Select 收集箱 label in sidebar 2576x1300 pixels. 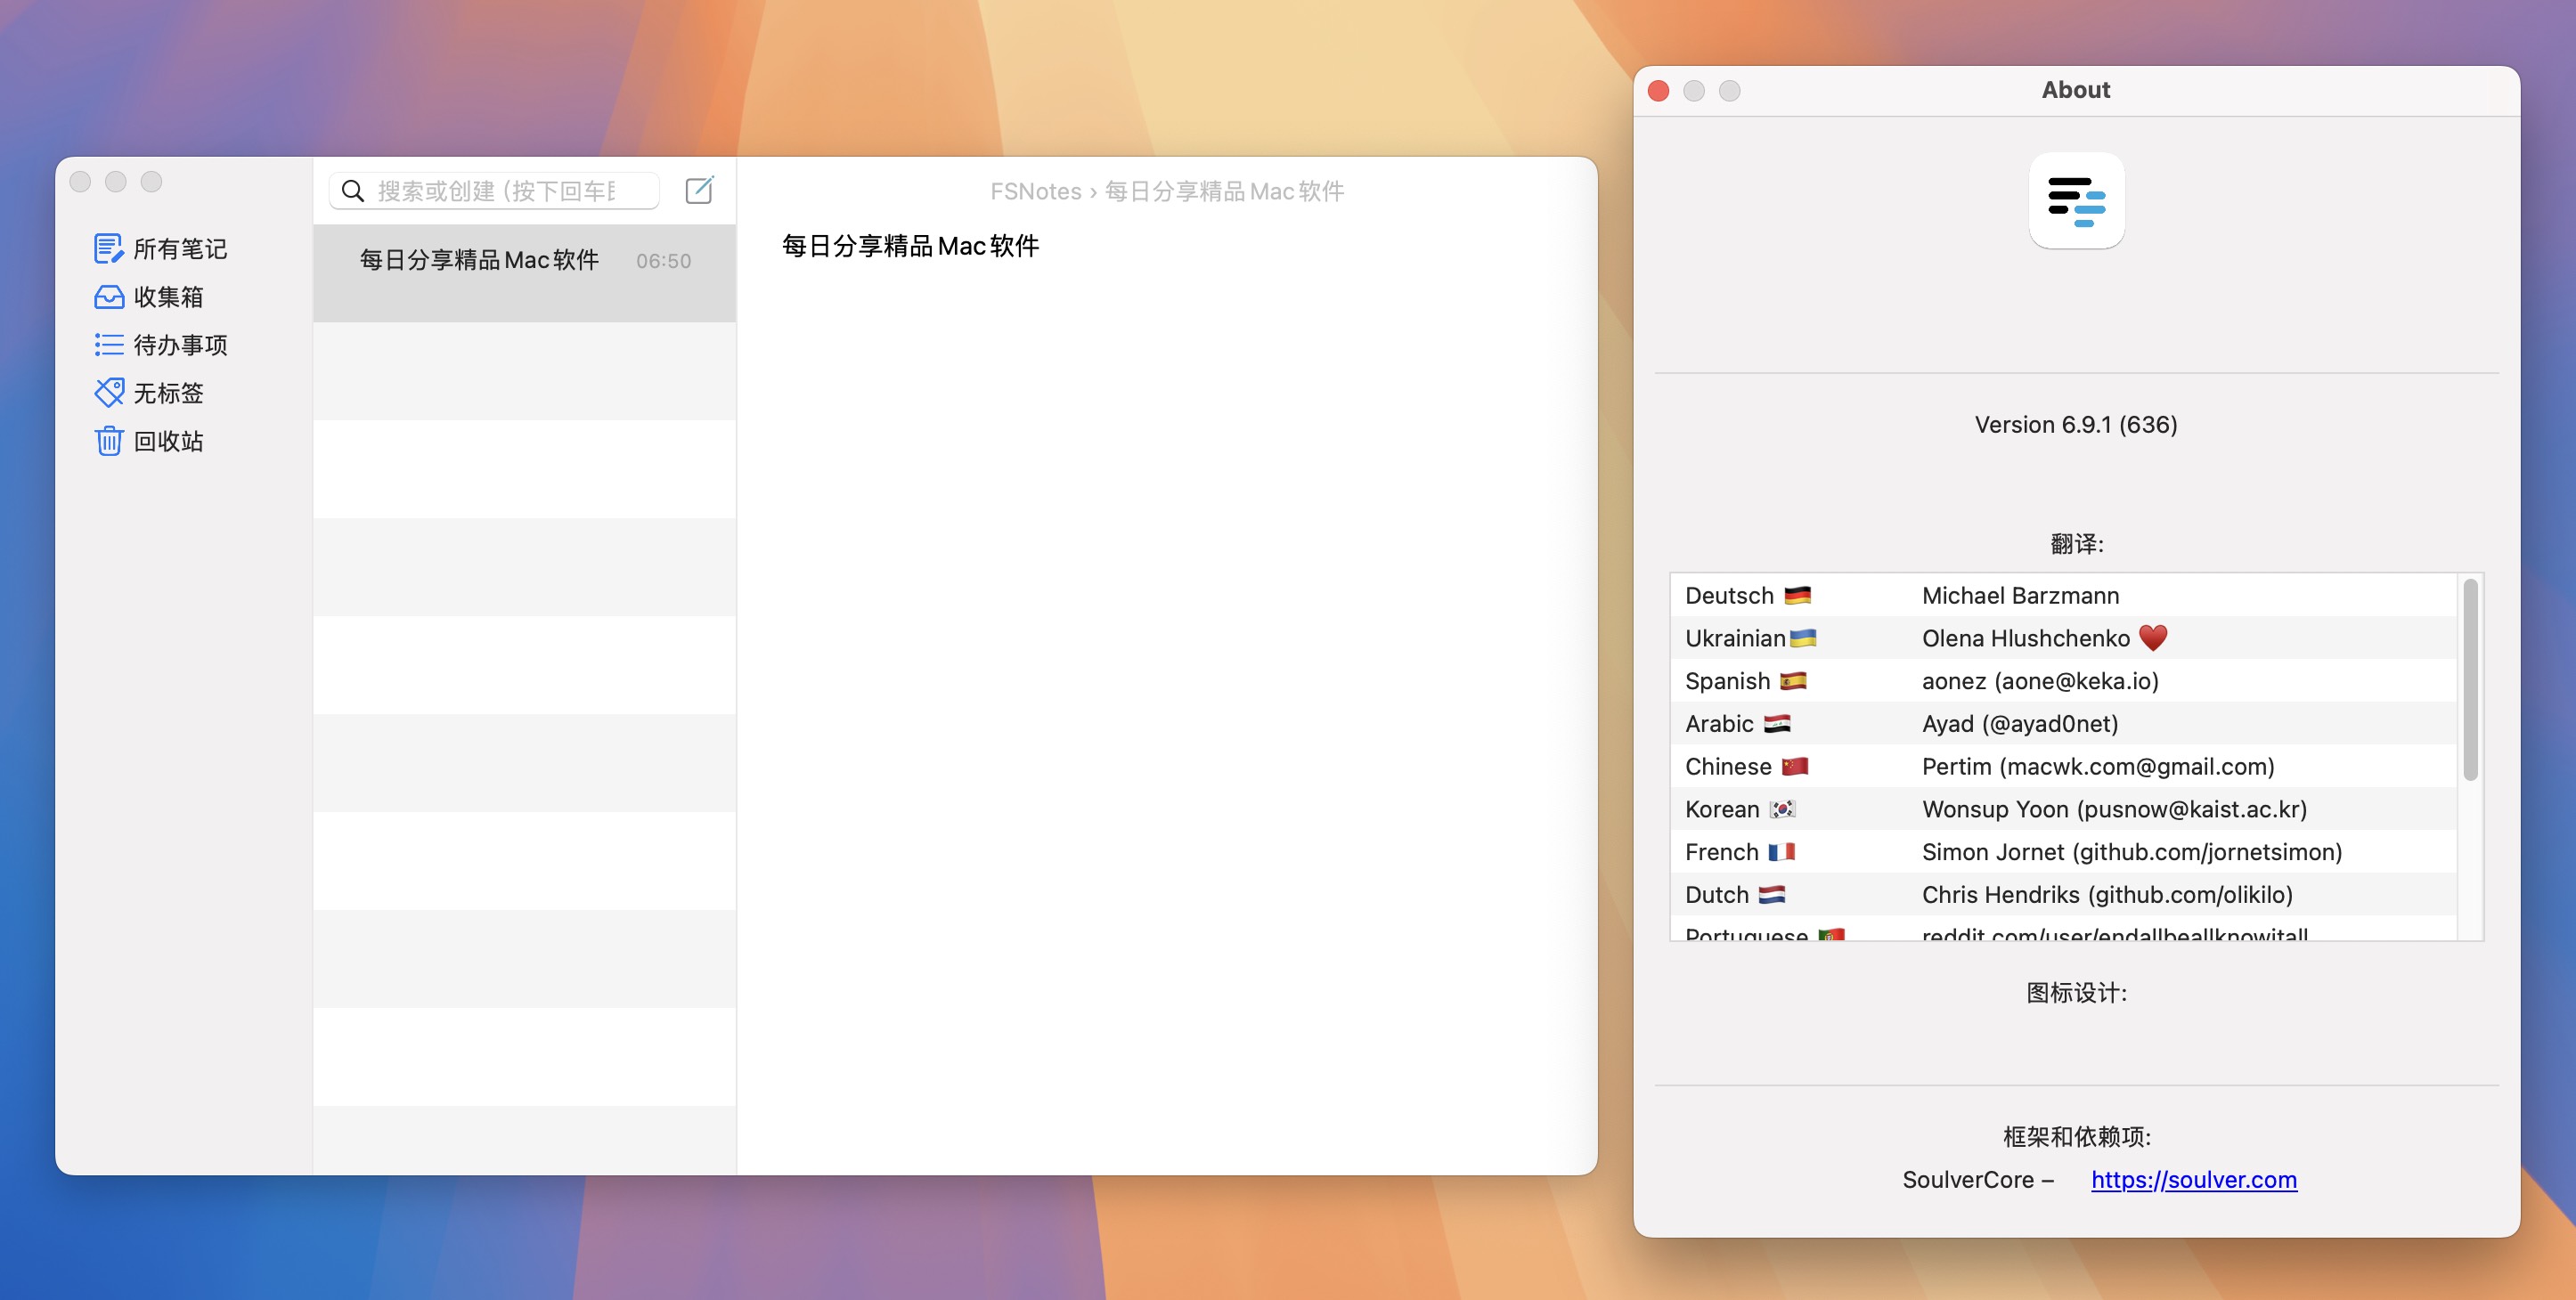tap(168, 297)
